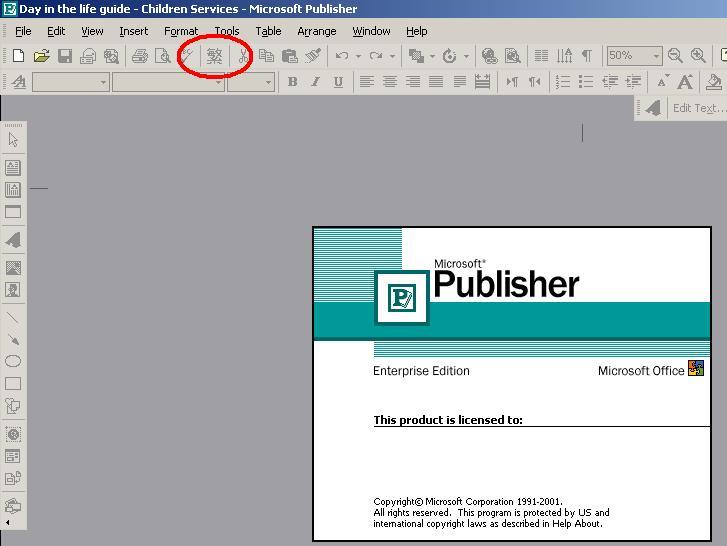Create a new blank publication
Screen dimensions: 727x546
(18, 56)
